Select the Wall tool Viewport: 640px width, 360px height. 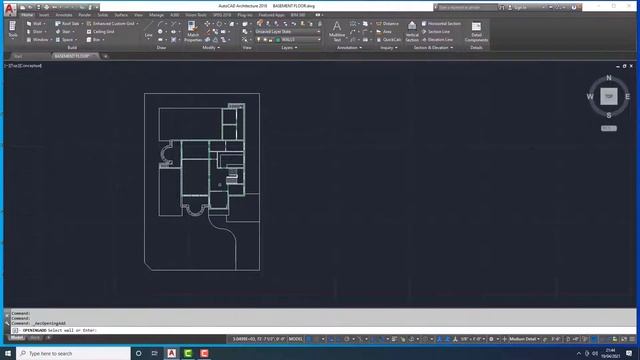34,24
